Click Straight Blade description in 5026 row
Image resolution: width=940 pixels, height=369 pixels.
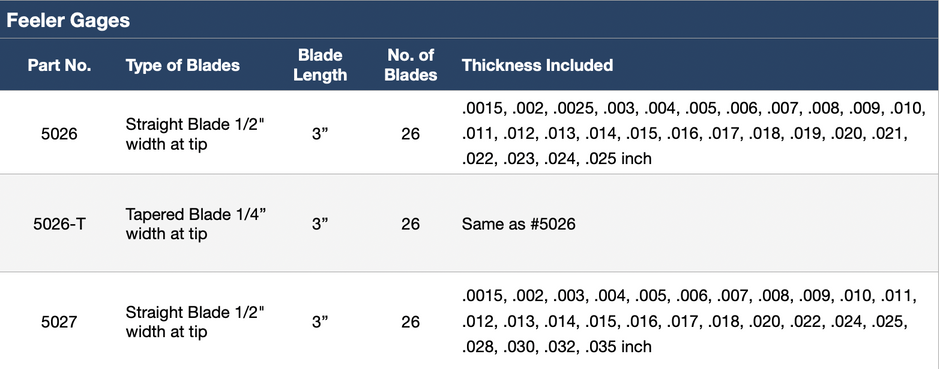(195, 134)
